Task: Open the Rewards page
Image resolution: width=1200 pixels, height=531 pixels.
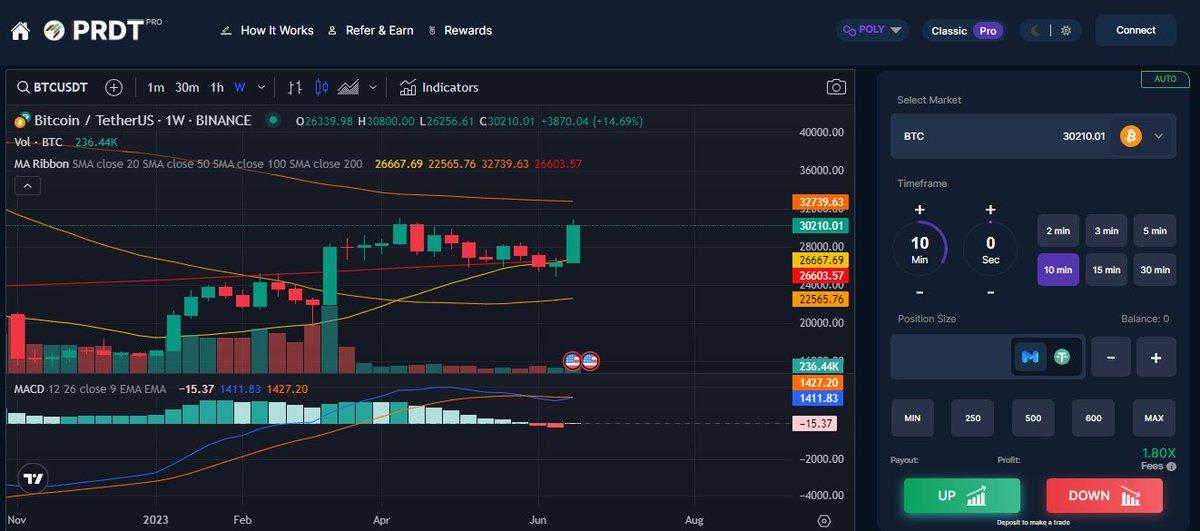Action: (459, 30)
